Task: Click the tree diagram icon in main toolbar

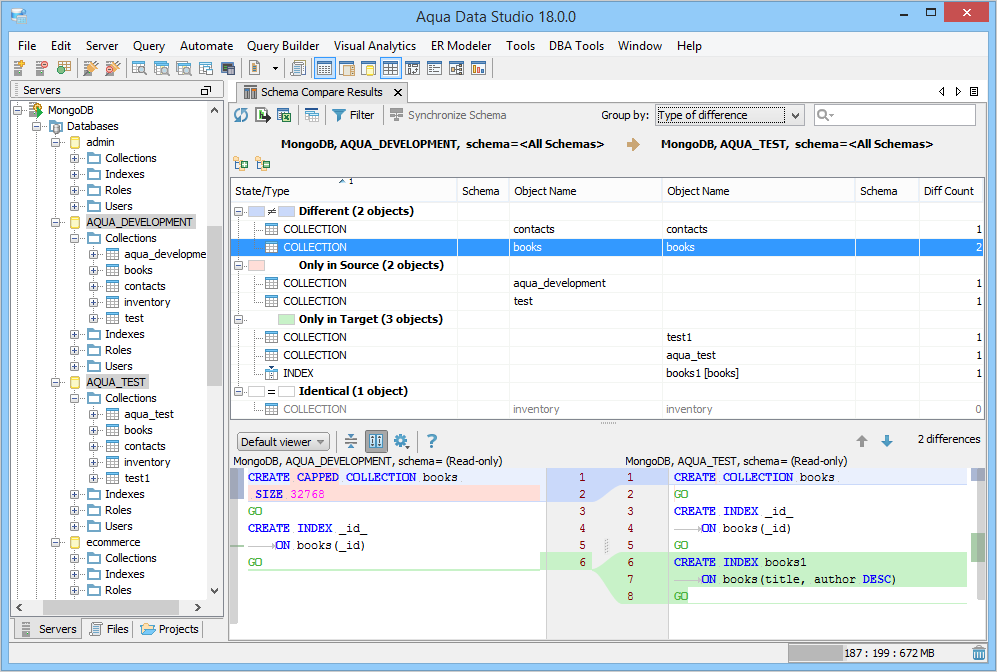Action: (x=457, y=68)
